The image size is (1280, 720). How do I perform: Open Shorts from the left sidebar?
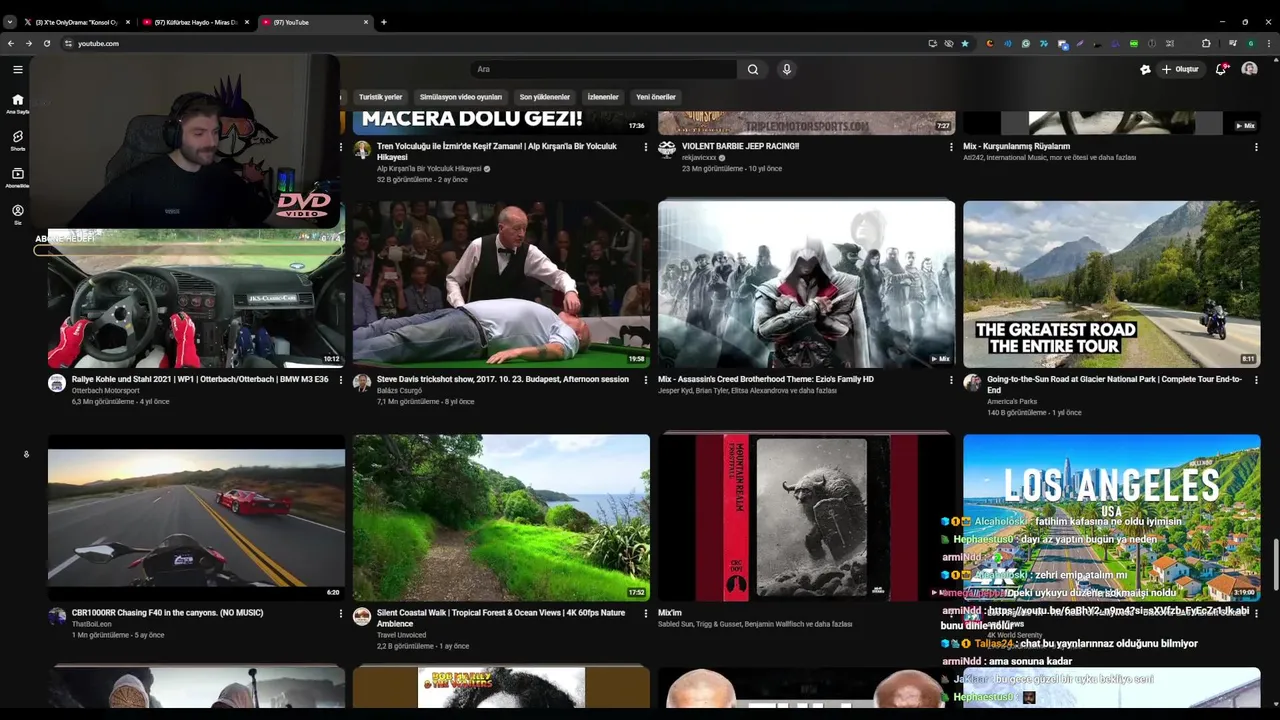pyautogui.click(x=18, y=140)
